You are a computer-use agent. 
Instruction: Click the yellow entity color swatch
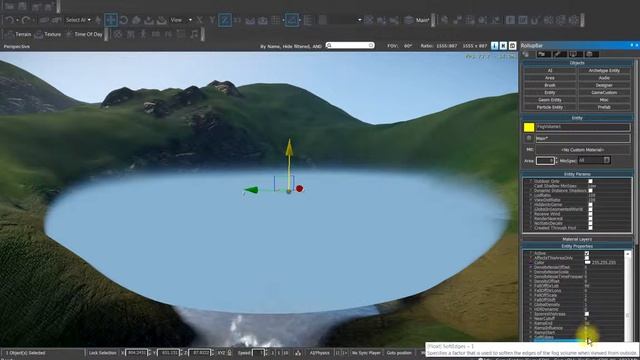click(529, 127)
